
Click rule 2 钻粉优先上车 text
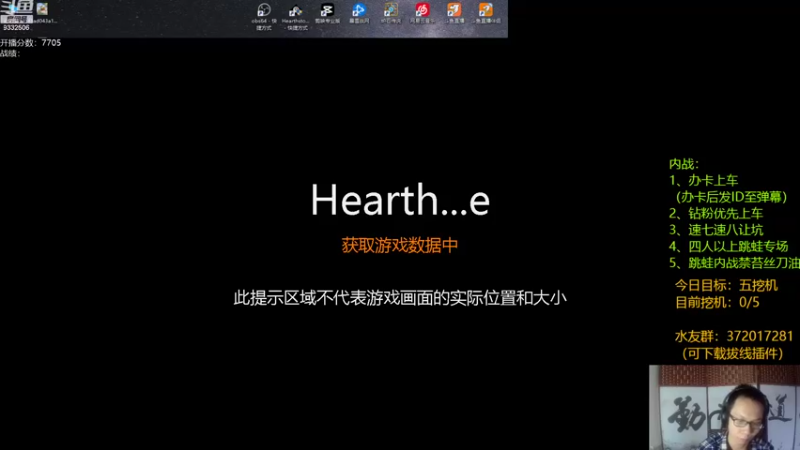pos(716,213)
